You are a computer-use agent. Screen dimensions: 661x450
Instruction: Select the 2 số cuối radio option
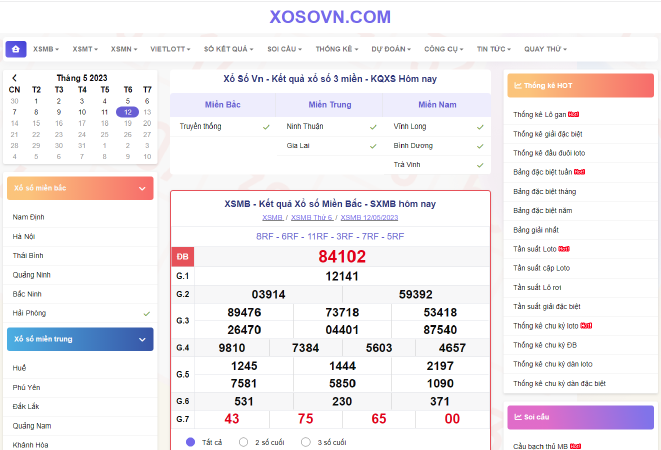[x=243, y=442]
